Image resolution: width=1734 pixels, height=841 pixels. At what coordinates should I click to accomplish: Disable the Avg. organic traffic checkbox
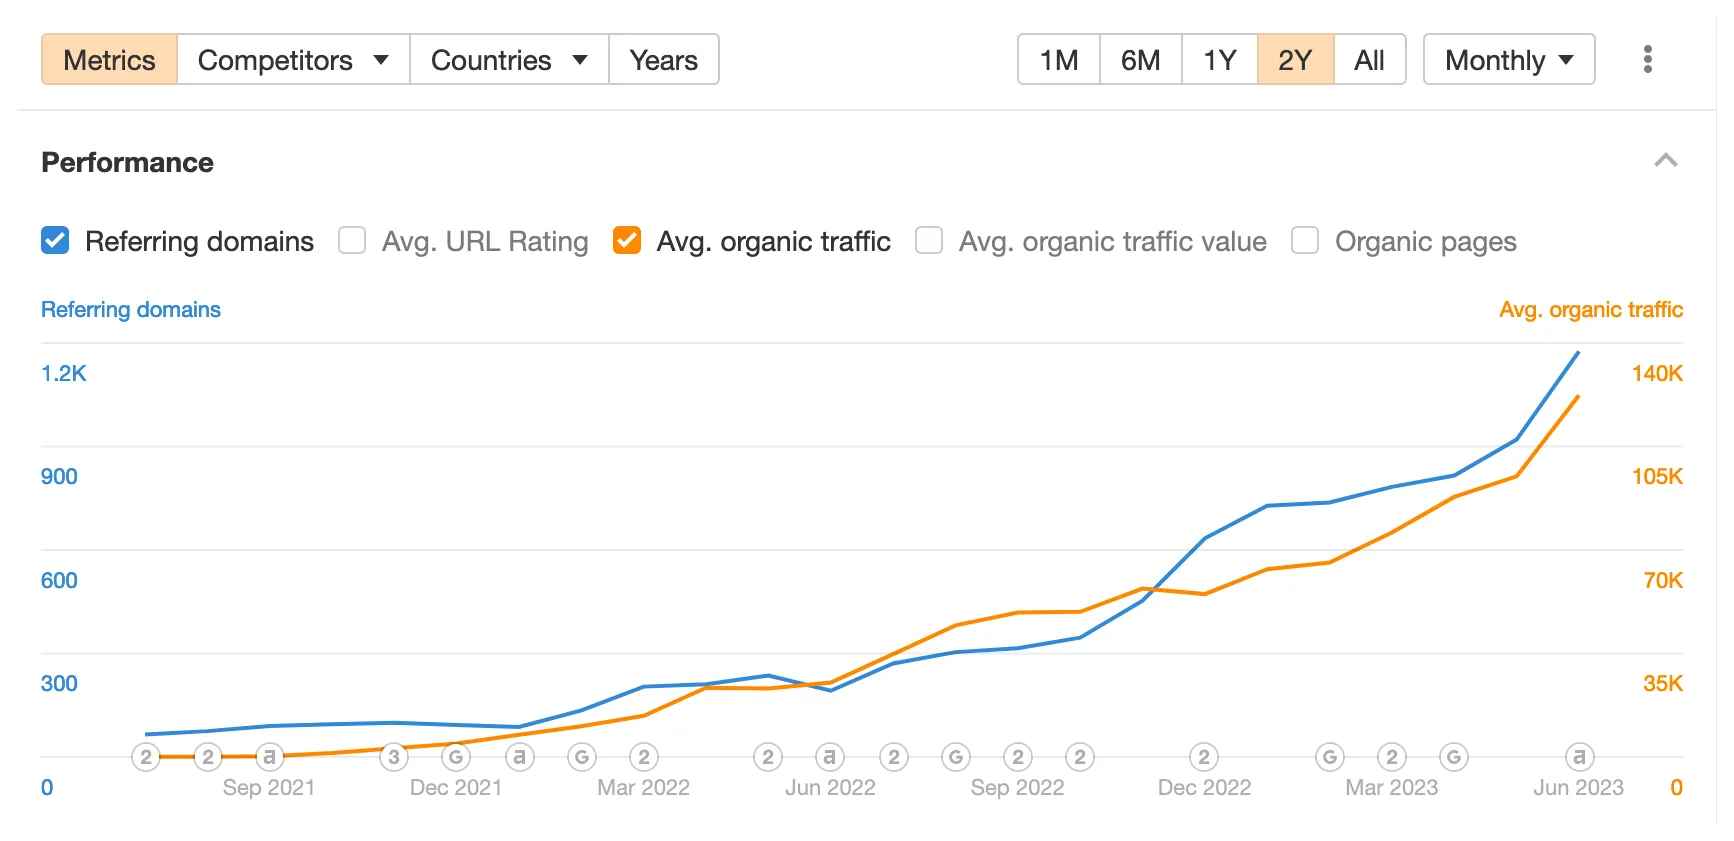click(x=627, y=240)
